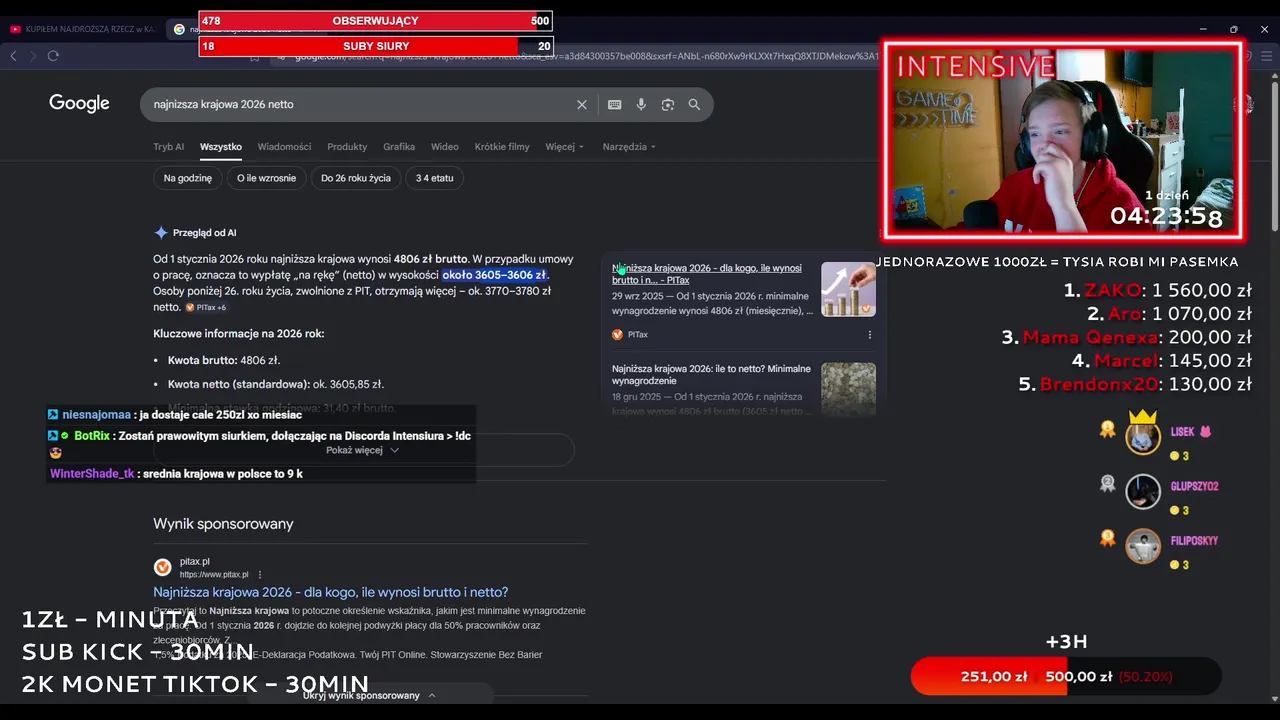Open the on-screen keyboard icon
The width and height of the screenshot is (1280, 720).
[614, 104]
